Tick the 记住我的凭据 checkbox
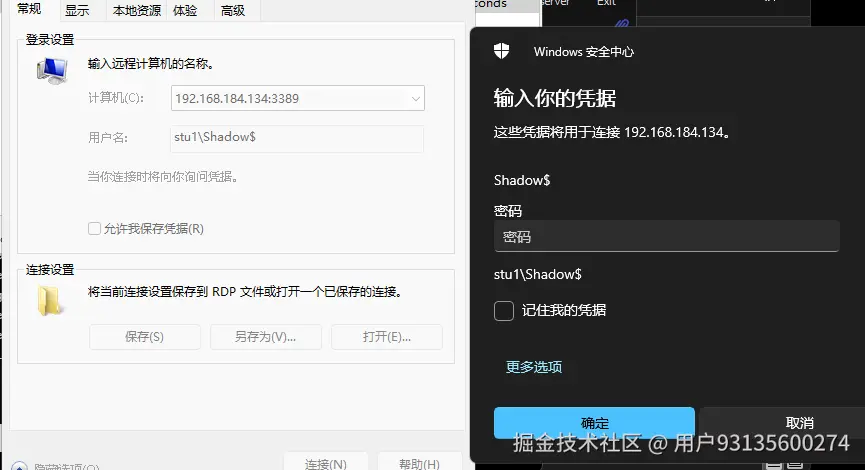865x470 pixels. click(504, 311)
